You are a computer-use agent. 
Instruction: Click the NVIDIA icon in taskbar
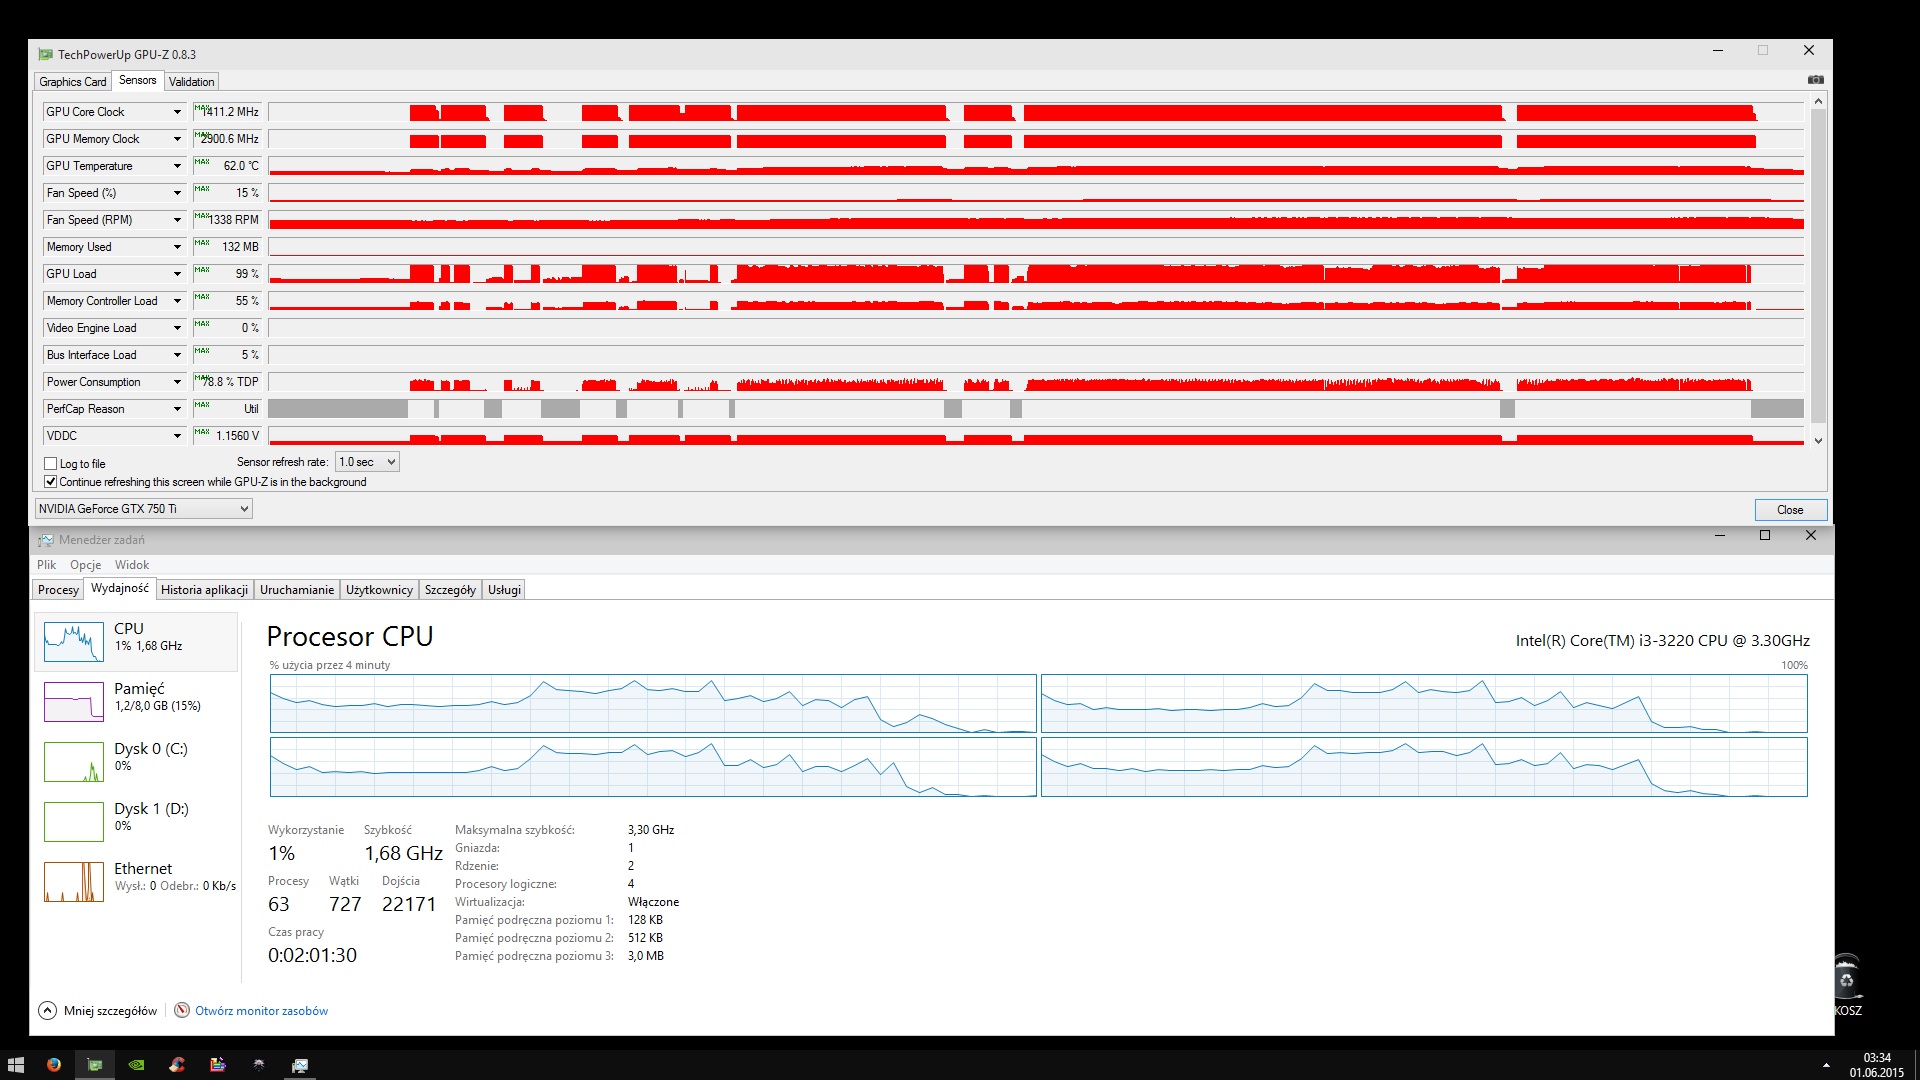(136, 1065)
